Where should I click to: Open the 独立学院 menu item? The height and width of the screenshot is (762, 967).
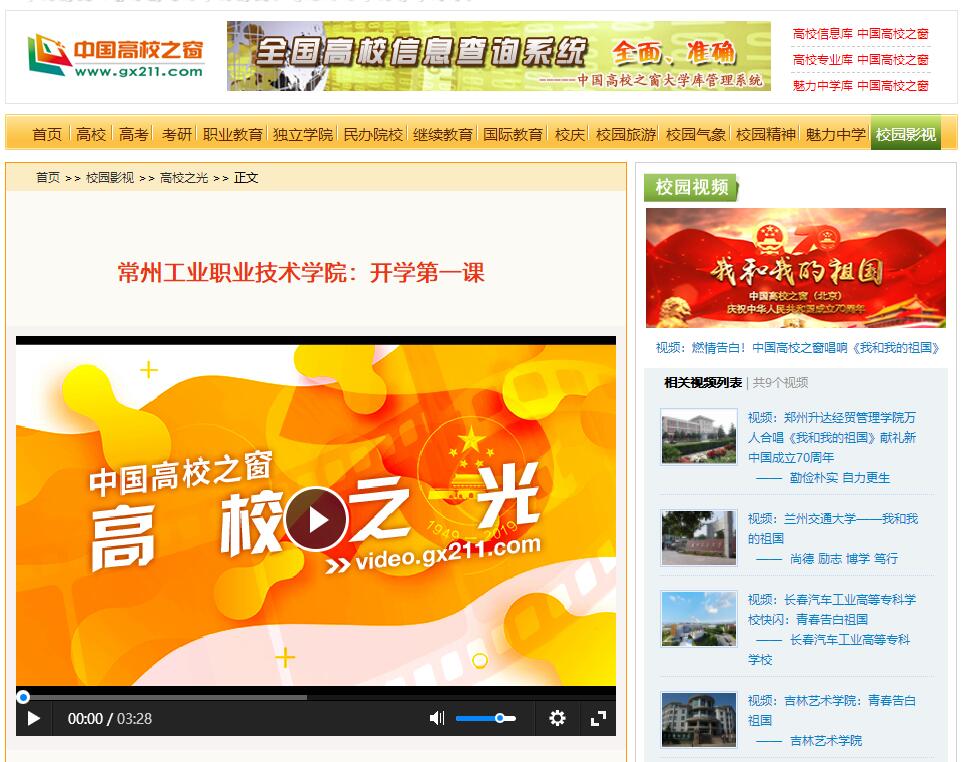click(x=302, y=134)
